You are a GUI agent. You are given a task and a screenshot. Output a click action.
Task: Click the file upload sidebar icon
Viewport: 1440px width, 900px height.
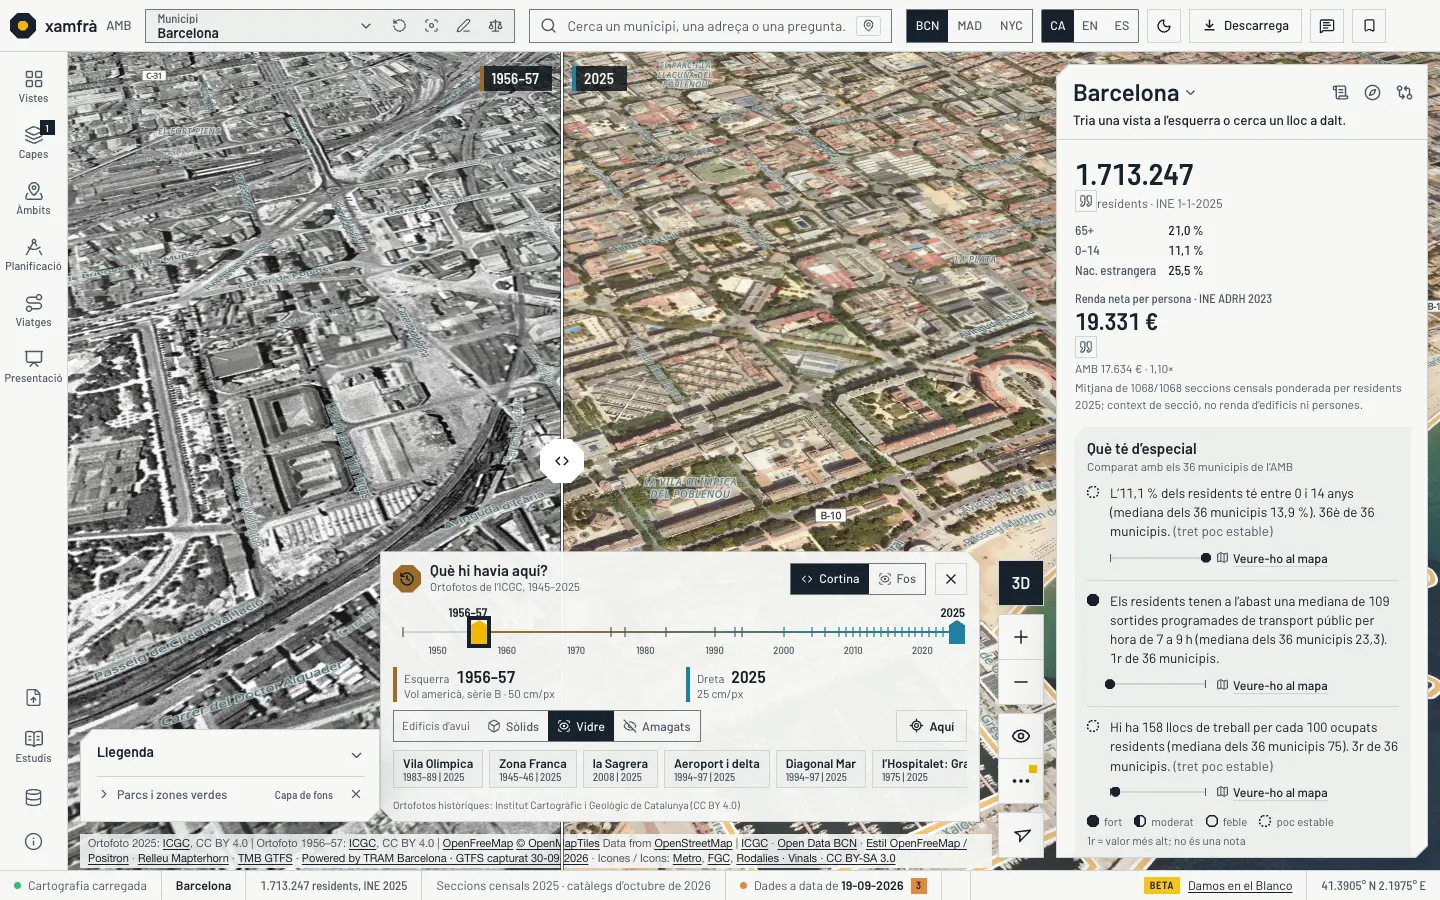[x=33, y=698]
